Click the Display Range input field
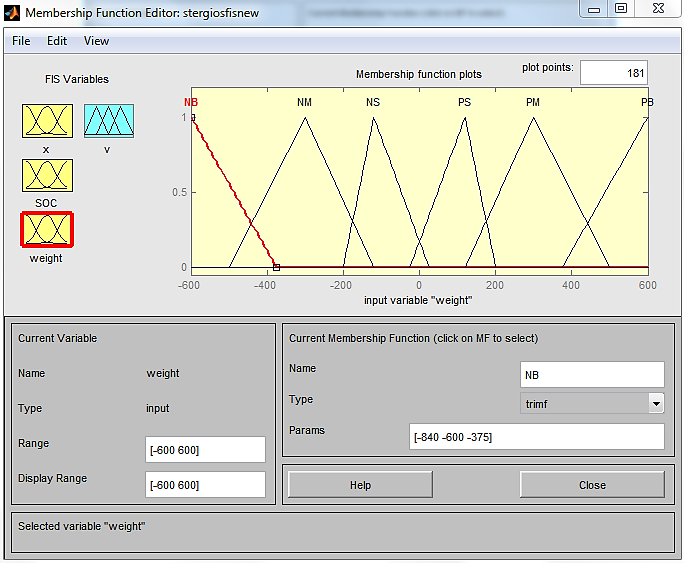 (205, 485)
